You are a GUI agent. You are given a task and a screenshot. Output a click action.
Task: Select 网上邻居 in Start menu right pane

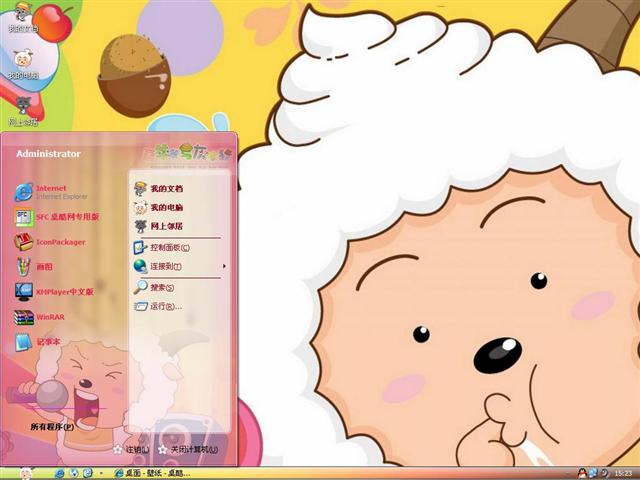tap(159, 226)
